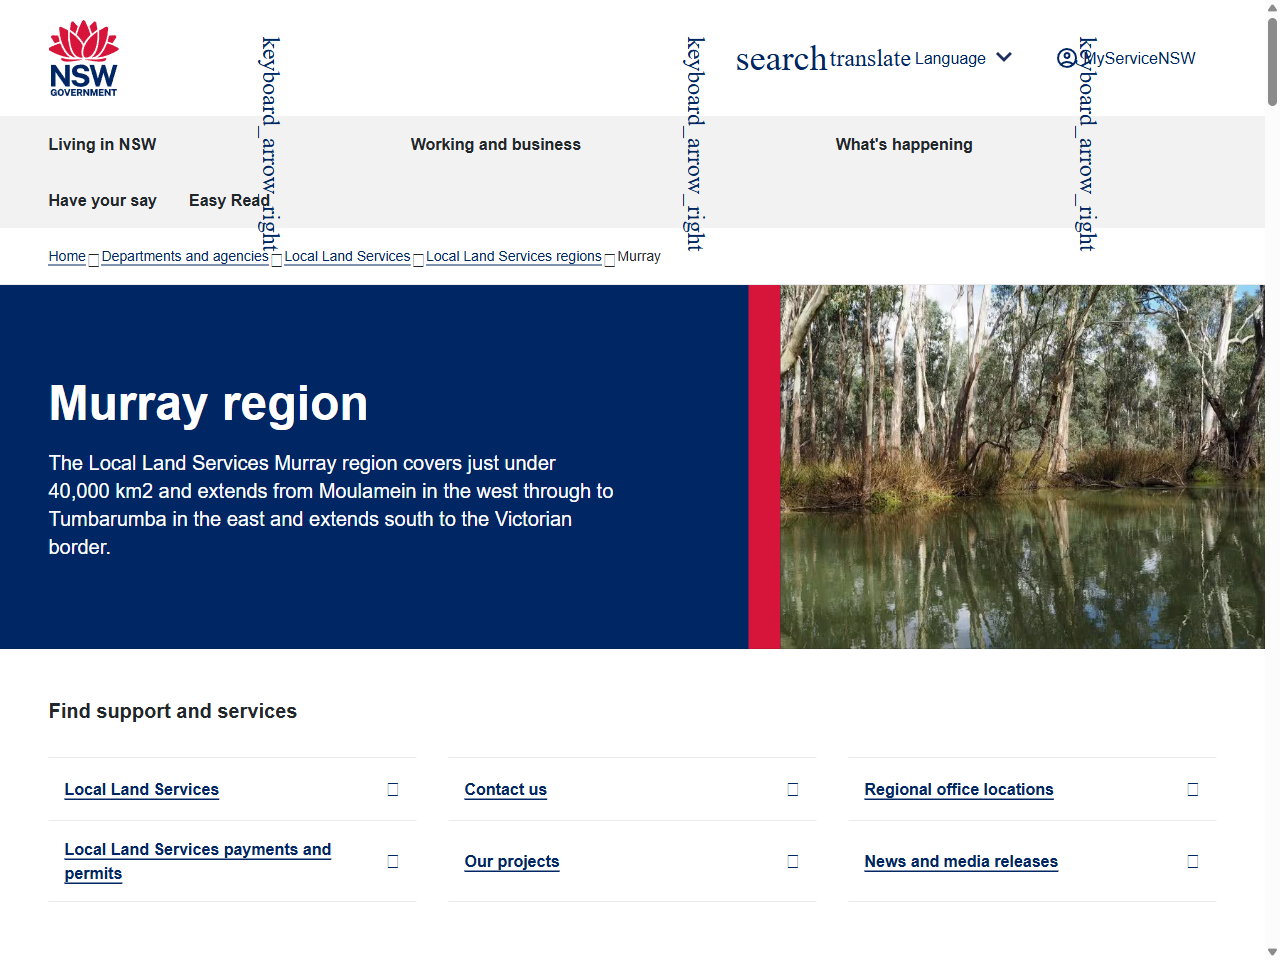Expand the What's happening navigation menu
The image size is (1280, 960).
(904, 144)
